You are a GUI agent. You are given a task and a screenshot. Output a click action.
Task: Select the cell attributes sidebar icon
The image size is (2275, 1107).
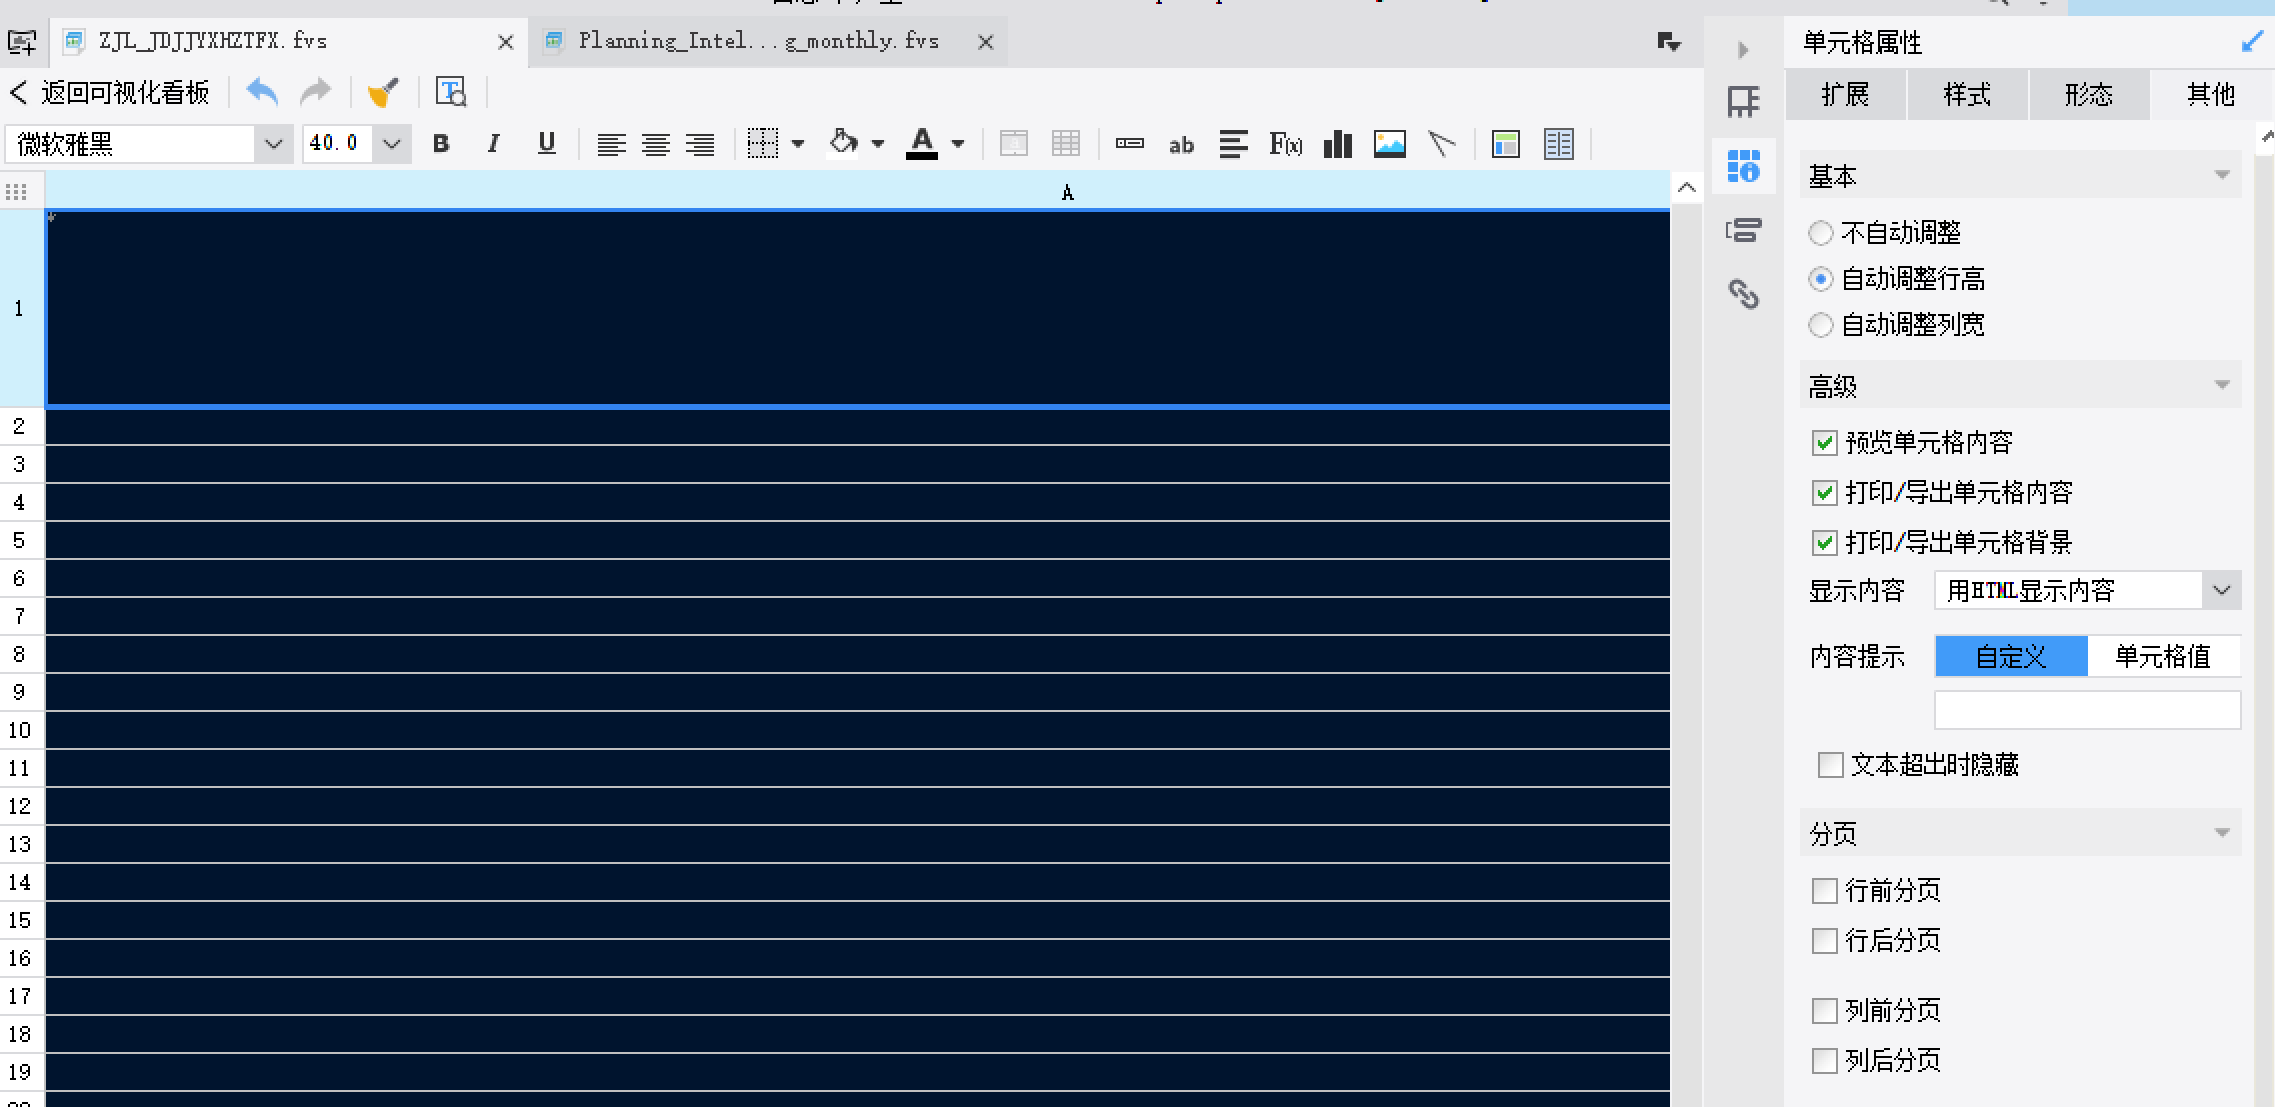1743,166
